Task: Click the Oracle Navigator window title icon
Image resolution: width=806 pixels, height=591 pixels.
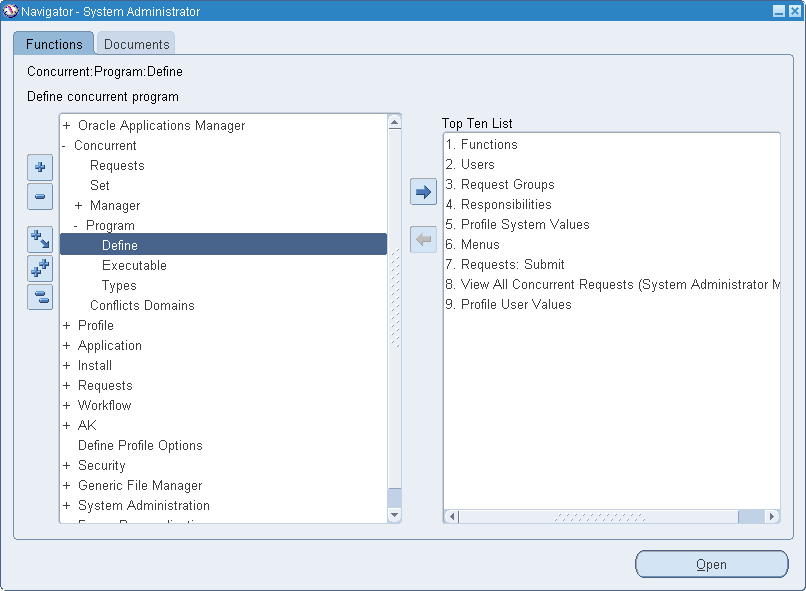Action: 10,11
